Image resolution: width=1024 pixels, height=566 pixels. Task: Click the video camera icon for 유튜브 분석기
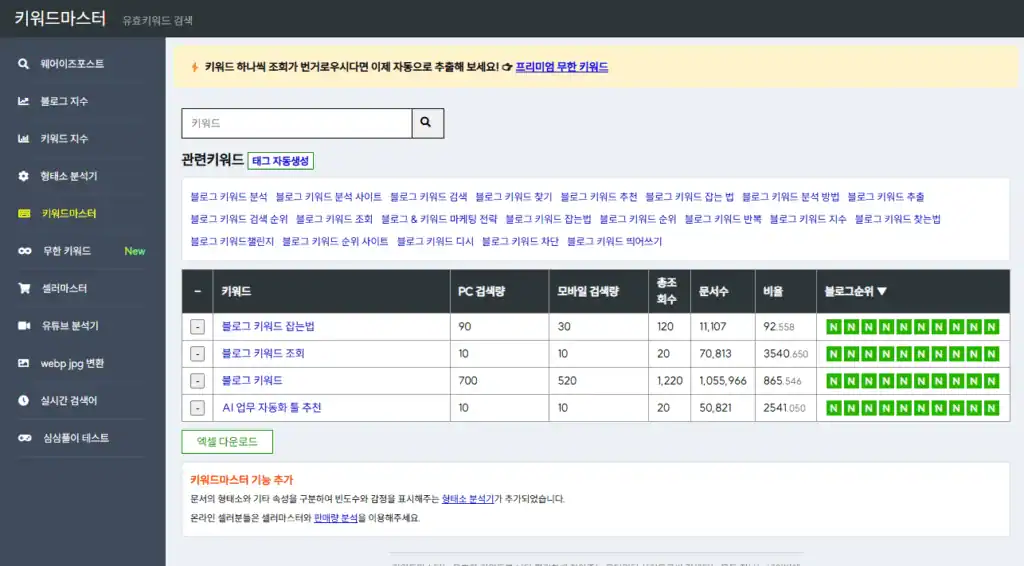[23, 326]
